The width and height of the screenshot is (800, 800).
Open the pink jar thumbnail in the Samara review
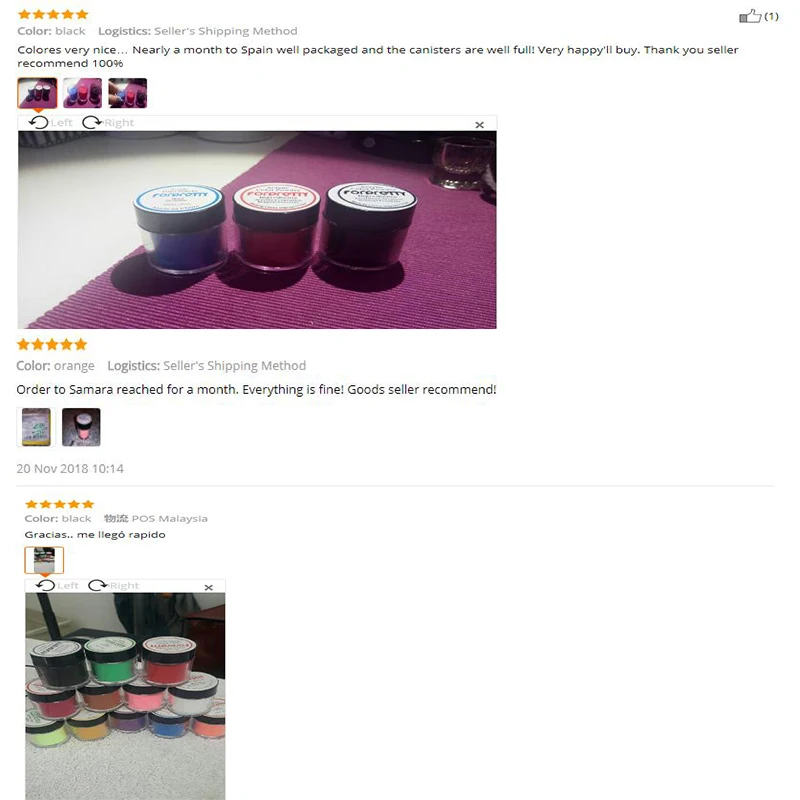coord(81,427)
